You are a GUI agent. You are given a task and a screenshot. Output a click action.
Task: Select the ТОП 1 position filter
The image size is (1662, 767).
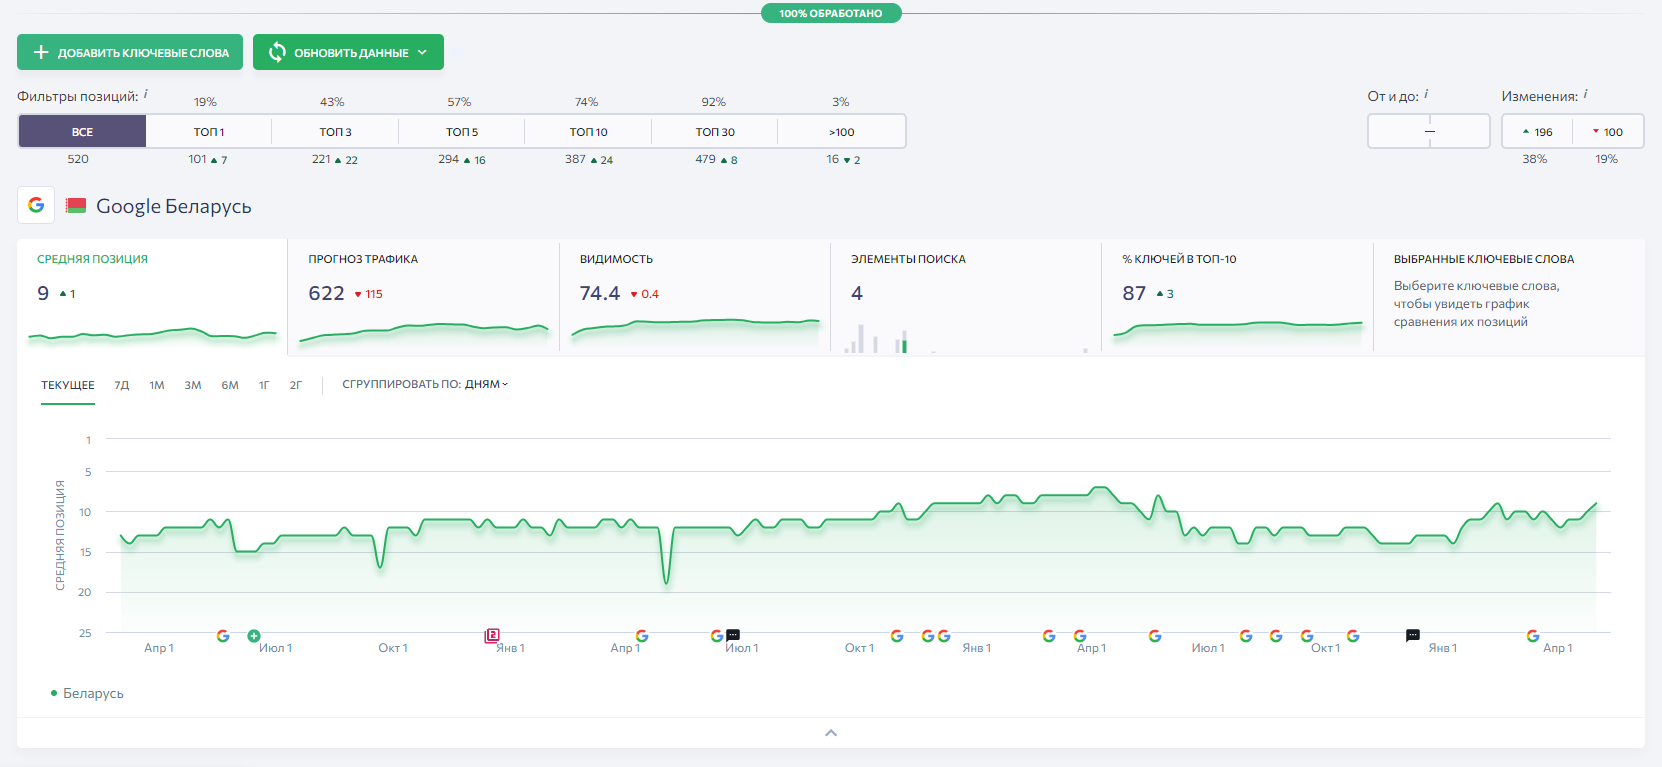click(x=209, y=131)
